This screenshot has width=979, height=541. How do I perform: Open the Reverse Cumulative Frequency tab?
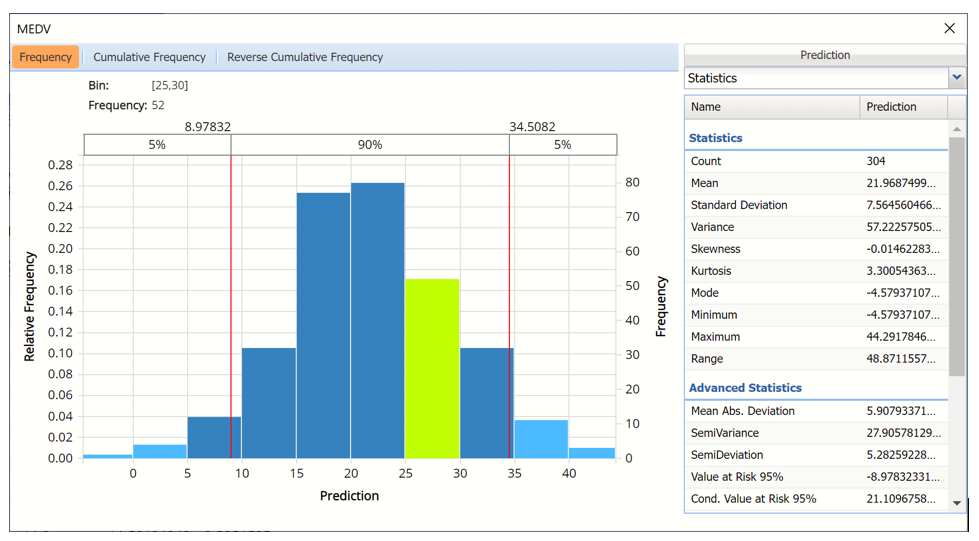click(x=305, y=57)
